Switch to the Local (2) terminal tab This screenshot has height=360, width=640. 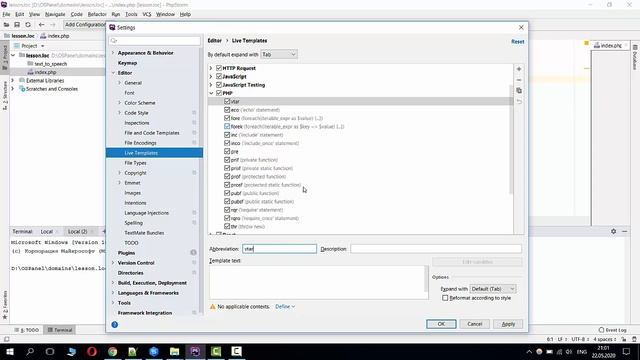pyautogui.click(x=78, y=231)
